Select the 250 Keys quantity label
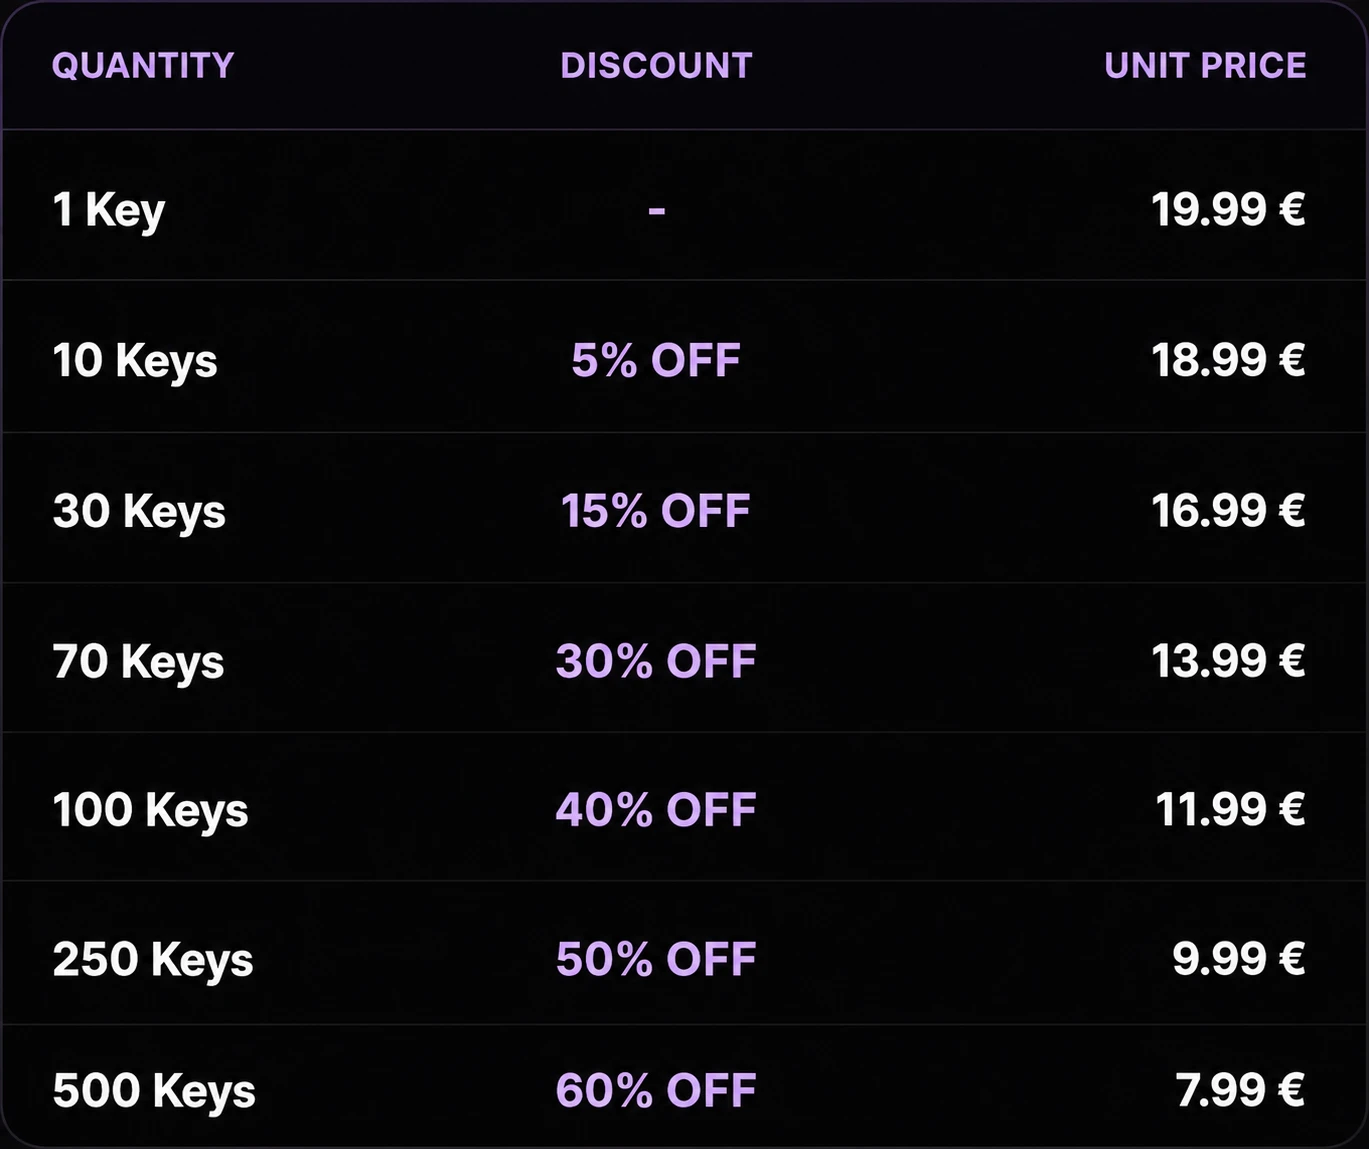1369x1149 pixels. pos(153,960)
